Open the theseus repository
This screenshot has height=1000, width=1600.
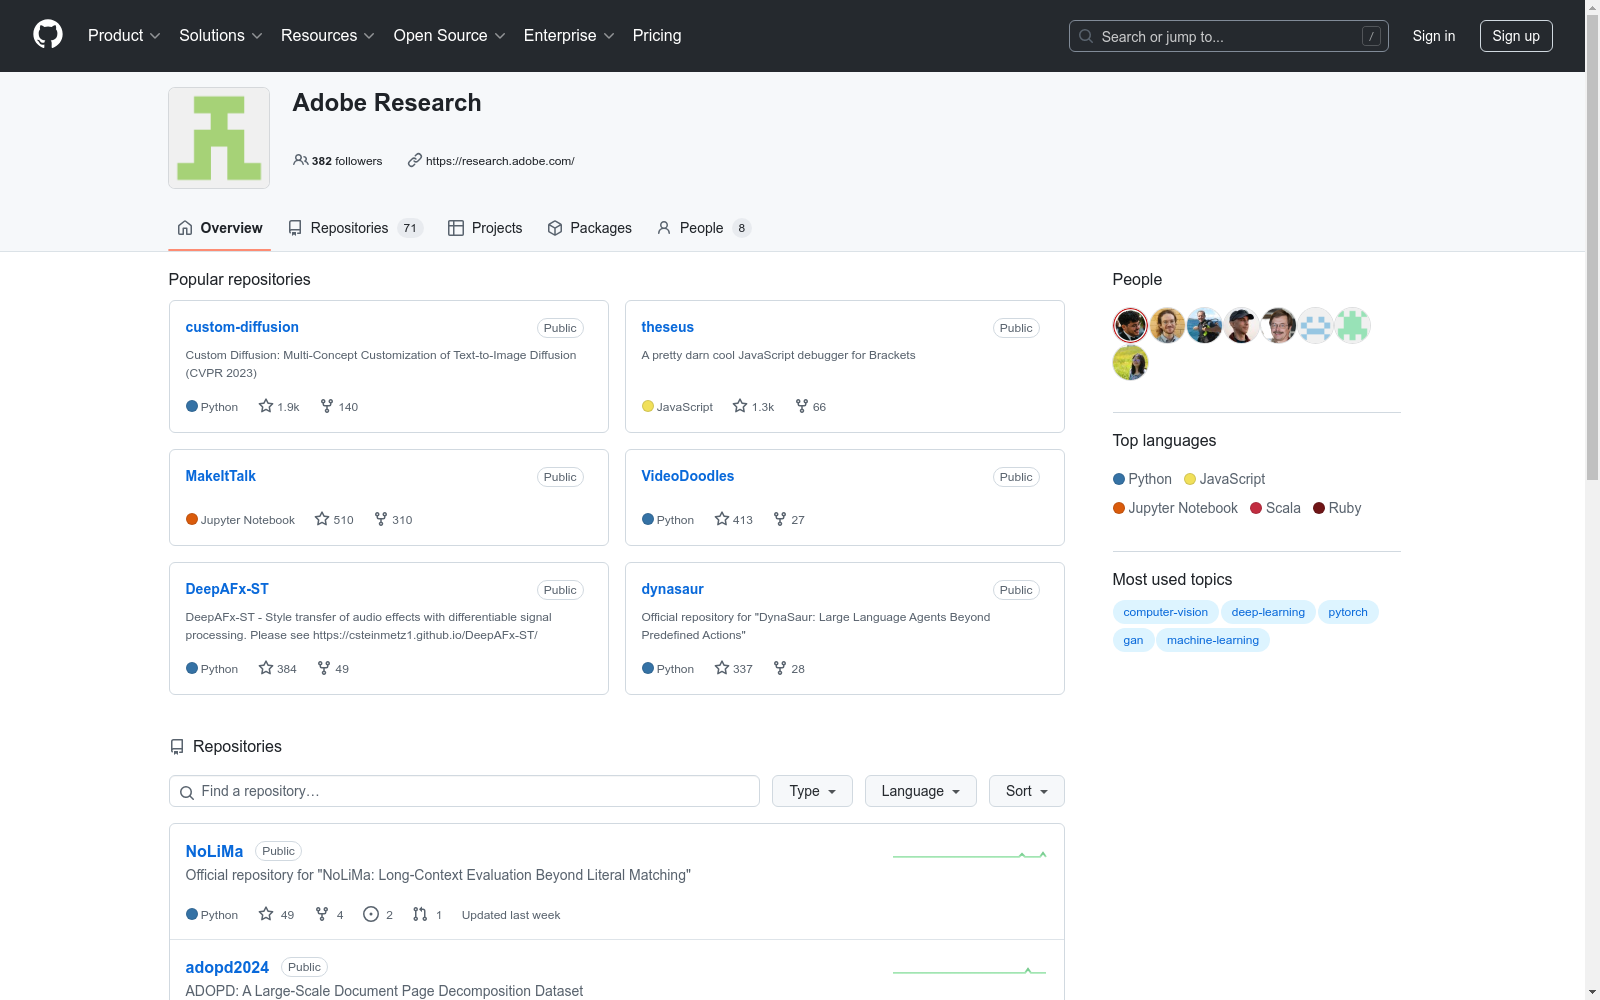tap(667, 327)
